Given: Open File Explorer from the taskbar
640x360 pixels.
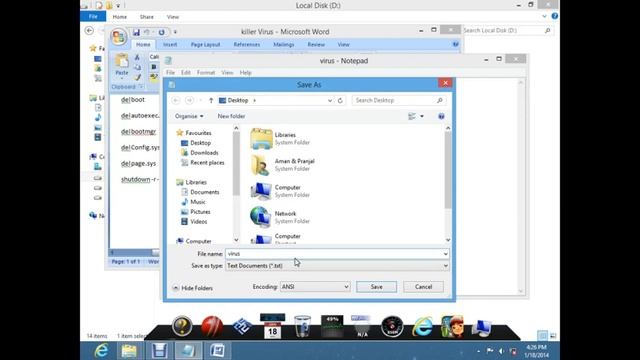Looking at the screenshot, I should point(129,351).
